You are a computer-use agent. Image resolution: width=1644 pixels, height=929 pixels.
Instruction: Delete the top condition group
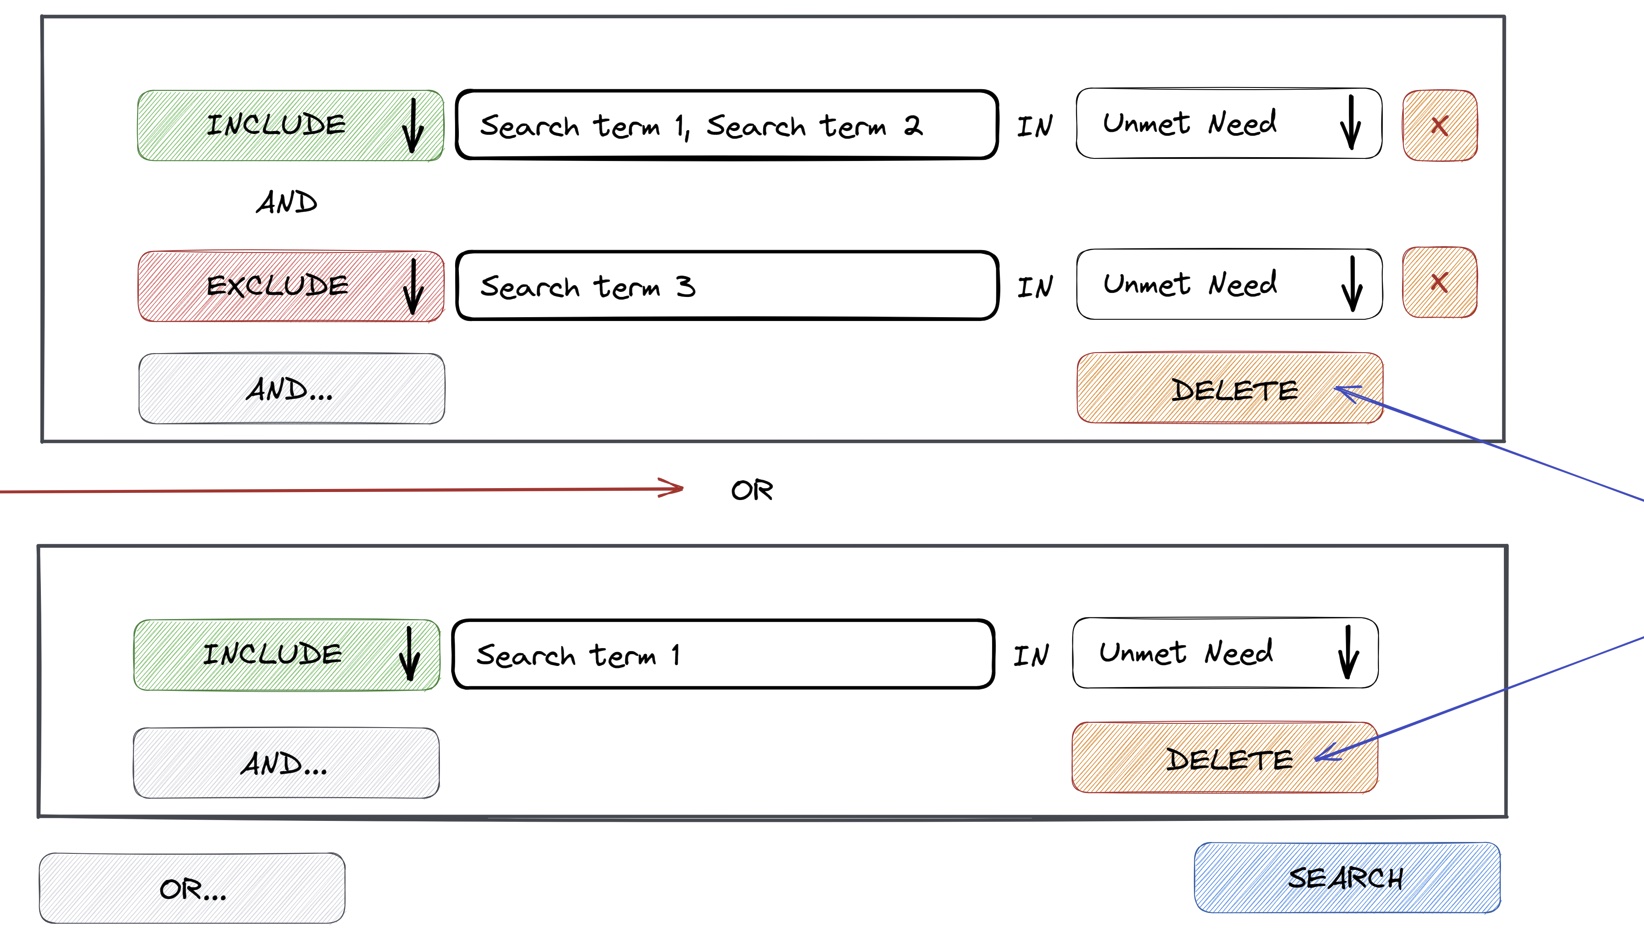click(x=1229, y=388)
